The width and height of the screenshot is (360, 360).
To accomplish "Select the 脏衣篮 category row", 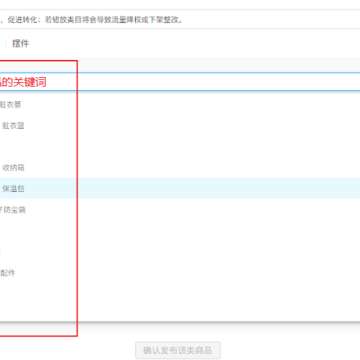I will [x=180, y=126].
